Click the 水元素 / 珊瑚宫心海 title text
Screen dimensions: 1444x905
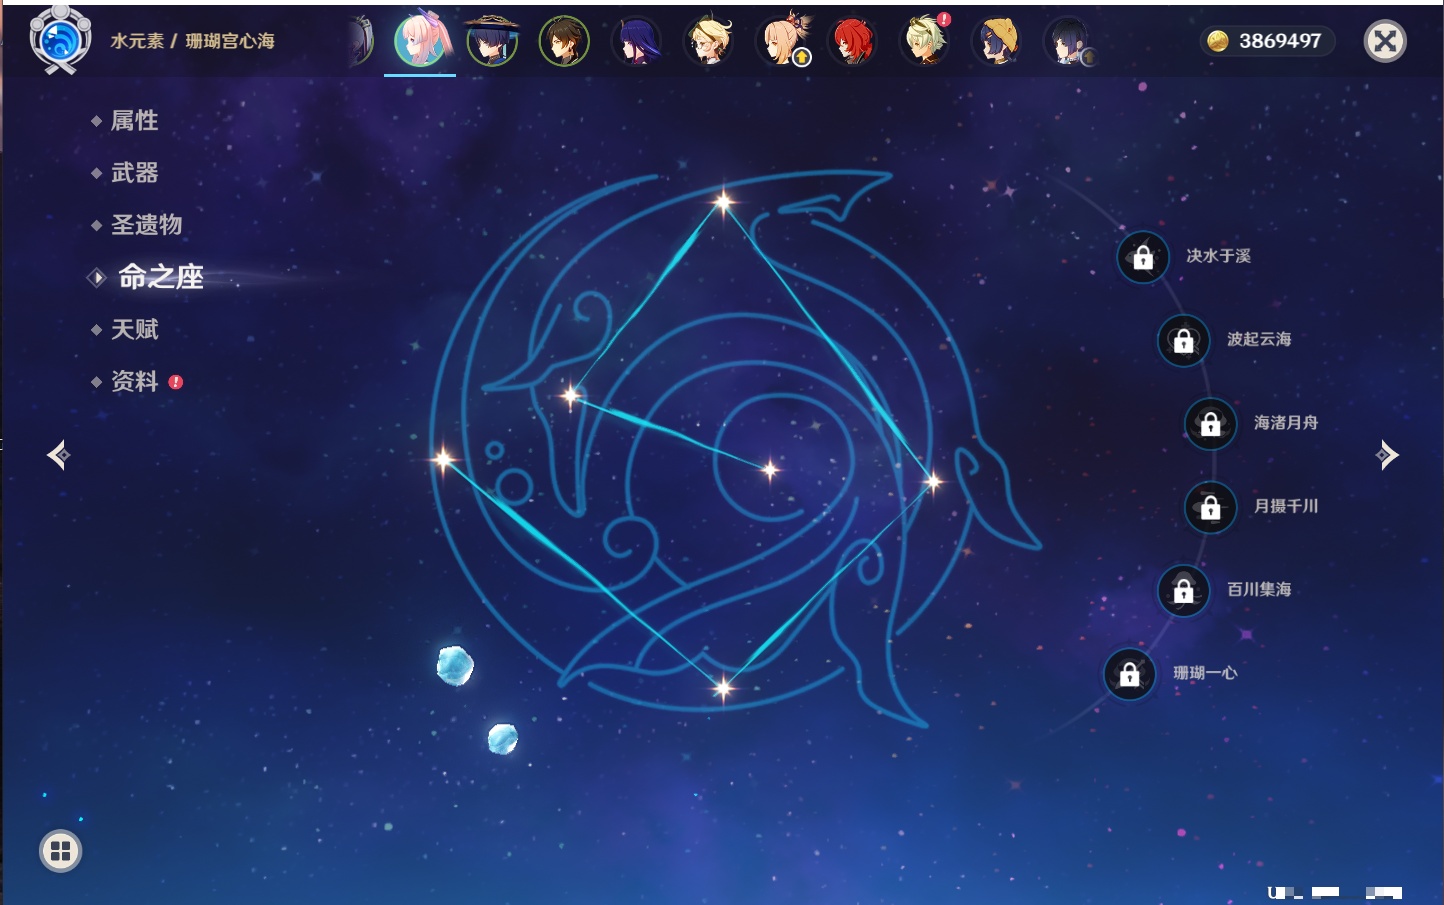tap(192, 41)
